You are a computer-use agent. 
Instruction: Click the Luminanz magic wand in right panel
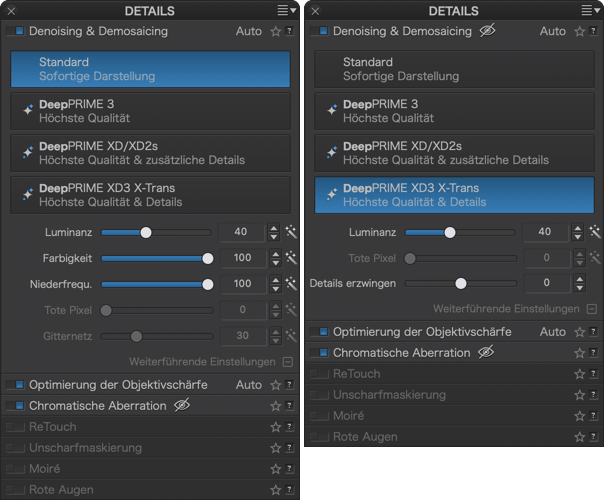pos(595,232)
